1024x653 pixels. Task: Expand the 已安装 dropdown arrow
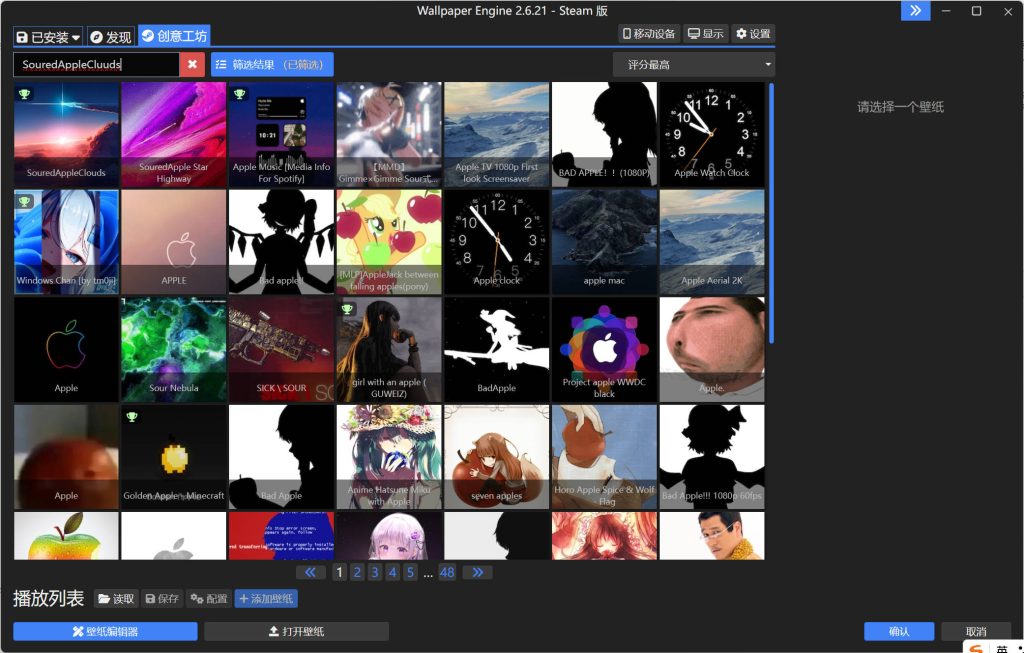[77, 37]
